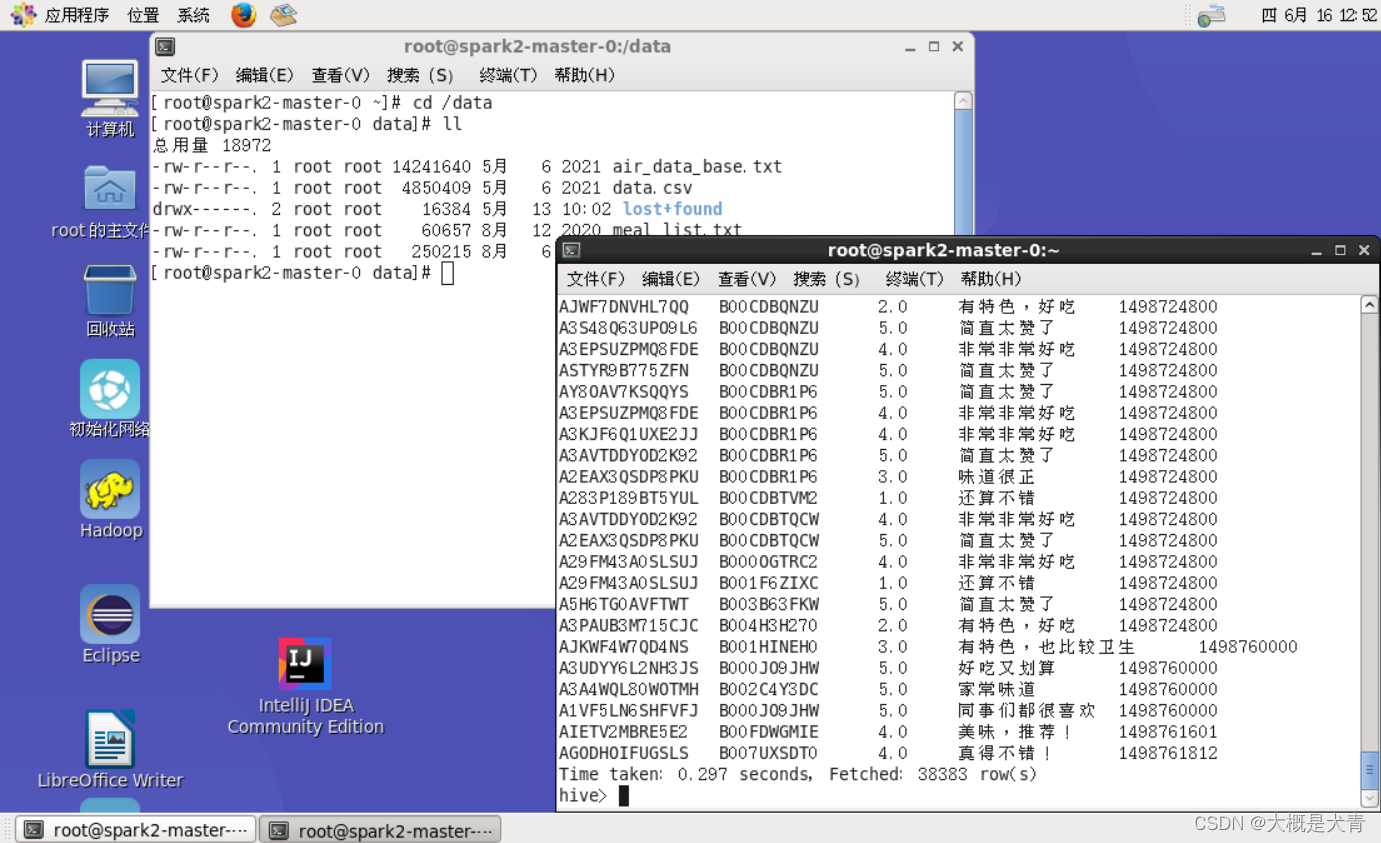Switch to second taskbar terminal button
Screen dimensions: 1381x843
pyautogui.click(x=380, y=829)
